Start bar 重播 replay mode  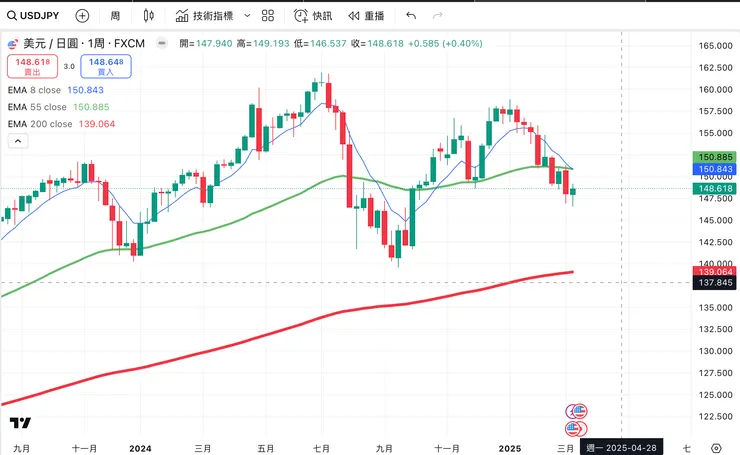[365, 16]
